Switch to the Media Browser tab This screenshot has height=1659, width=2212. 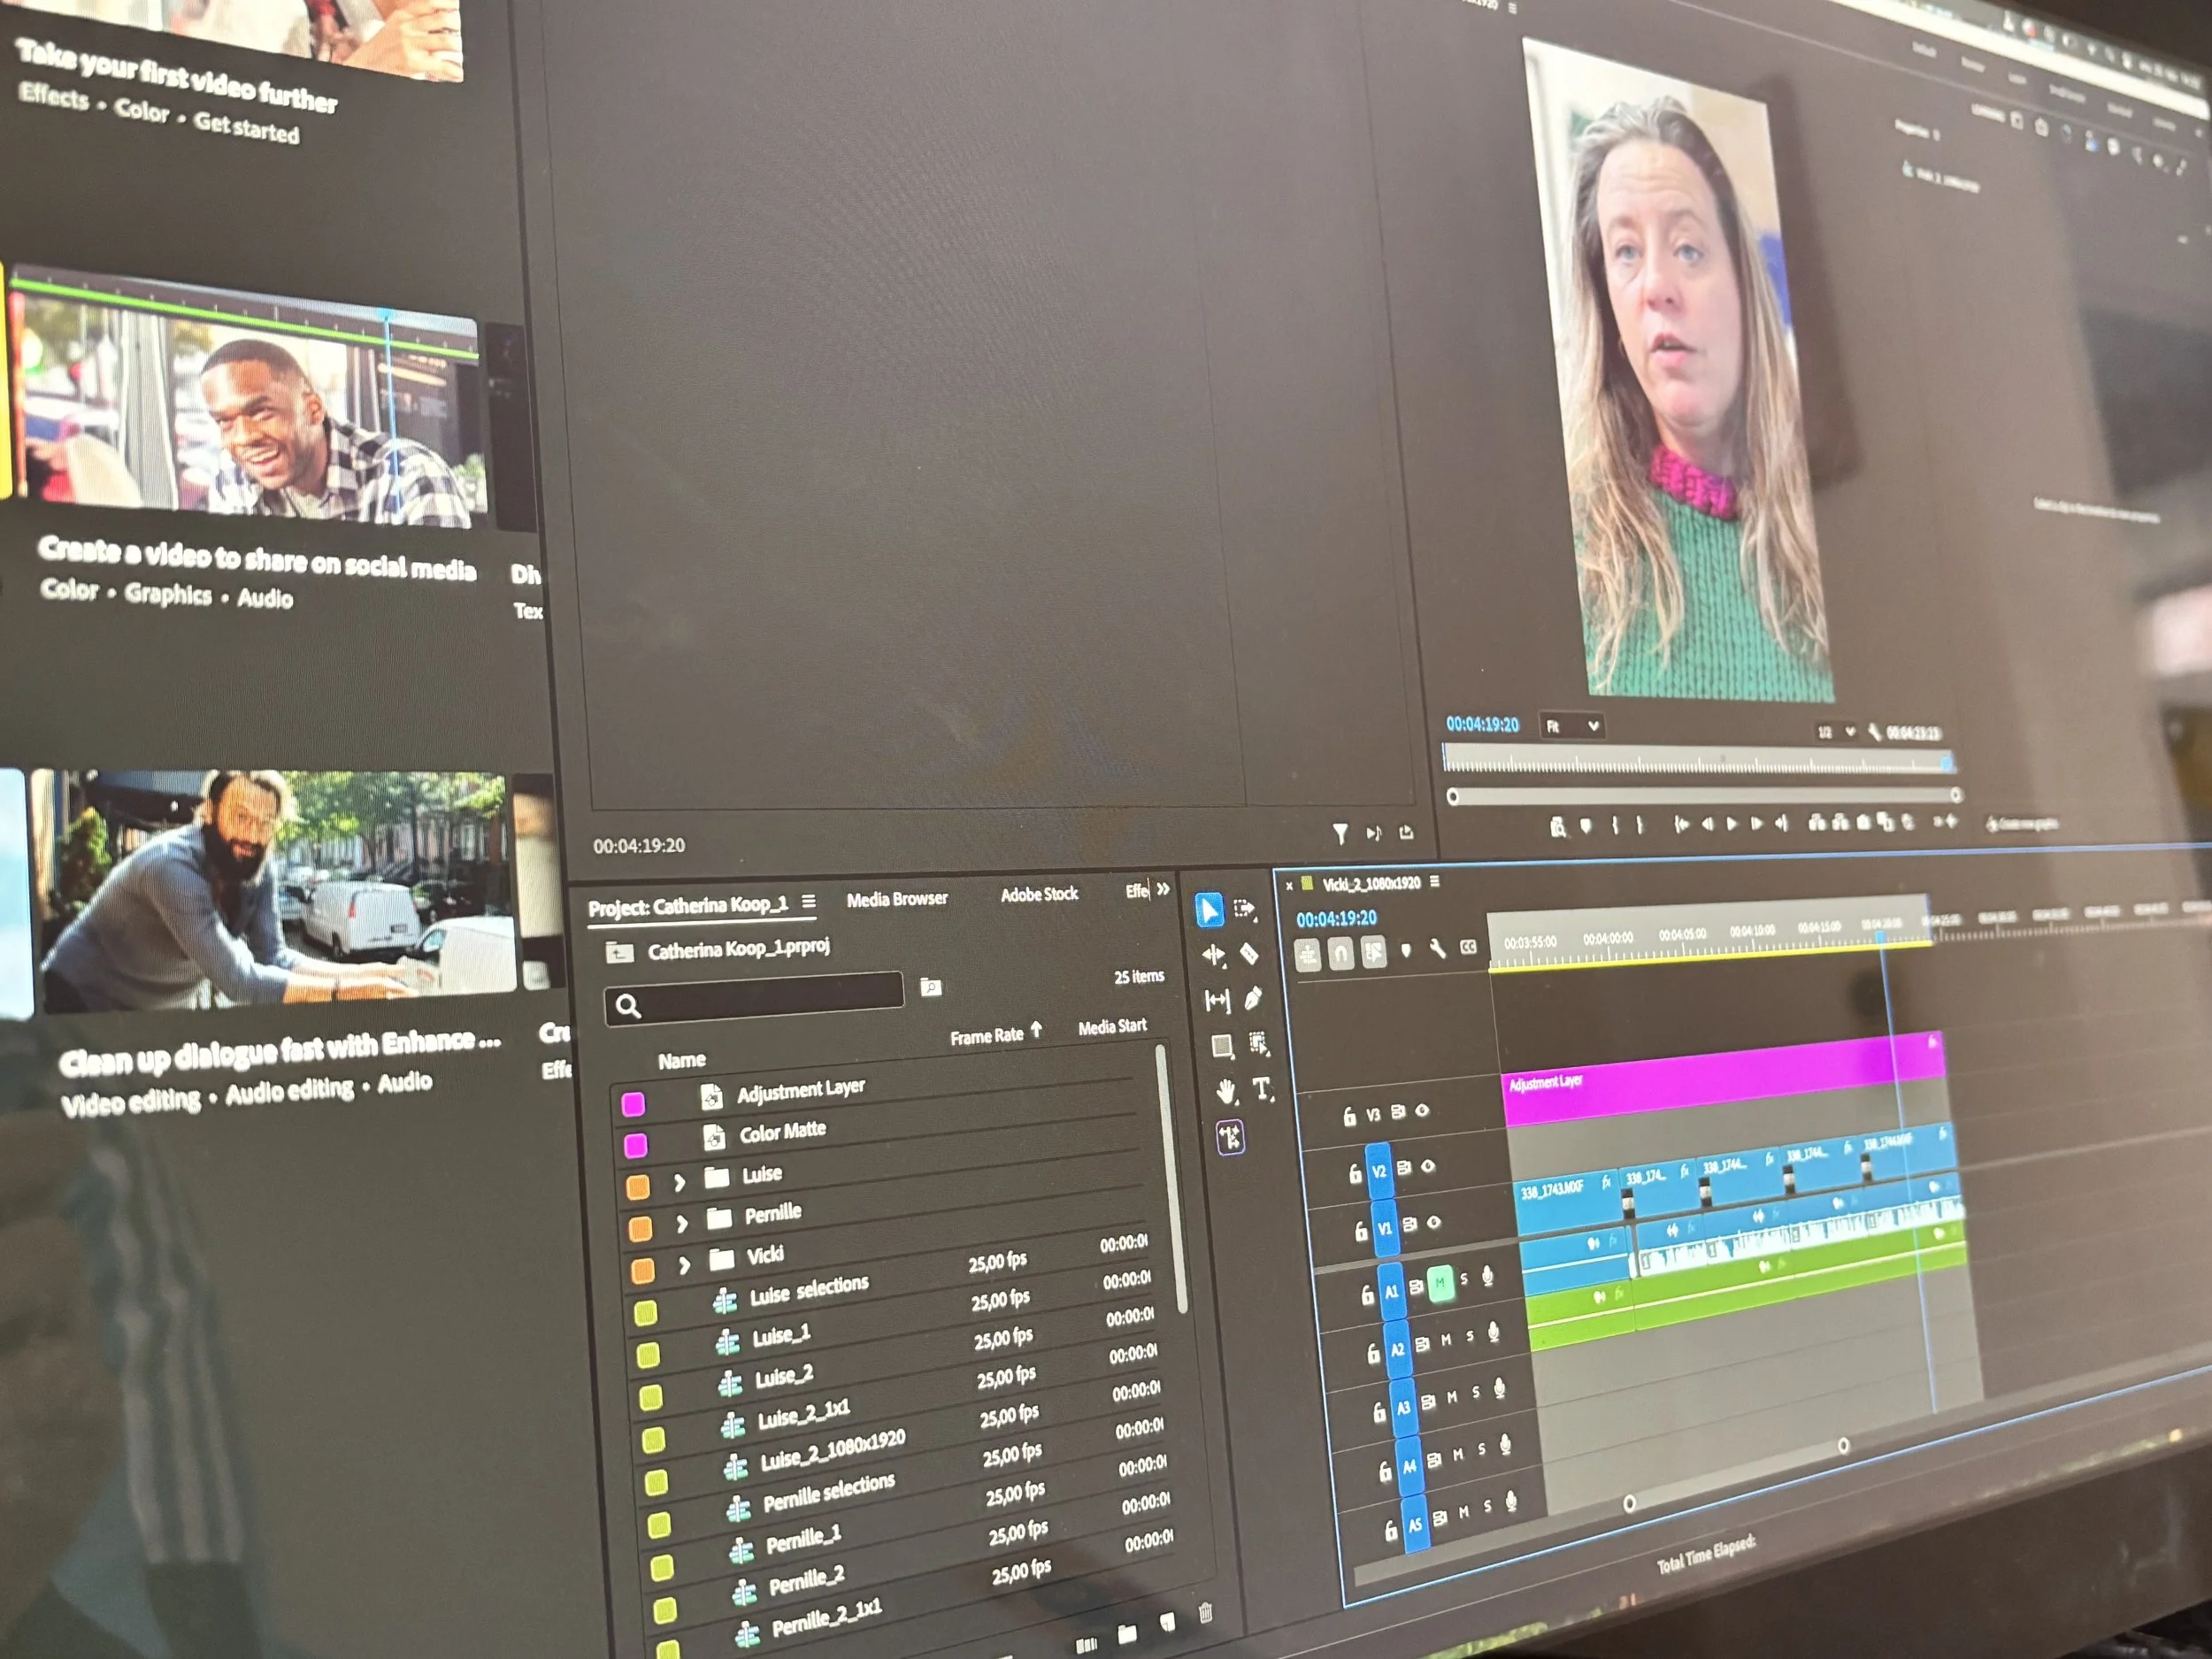pyautogui.click(x=896, y=898)
